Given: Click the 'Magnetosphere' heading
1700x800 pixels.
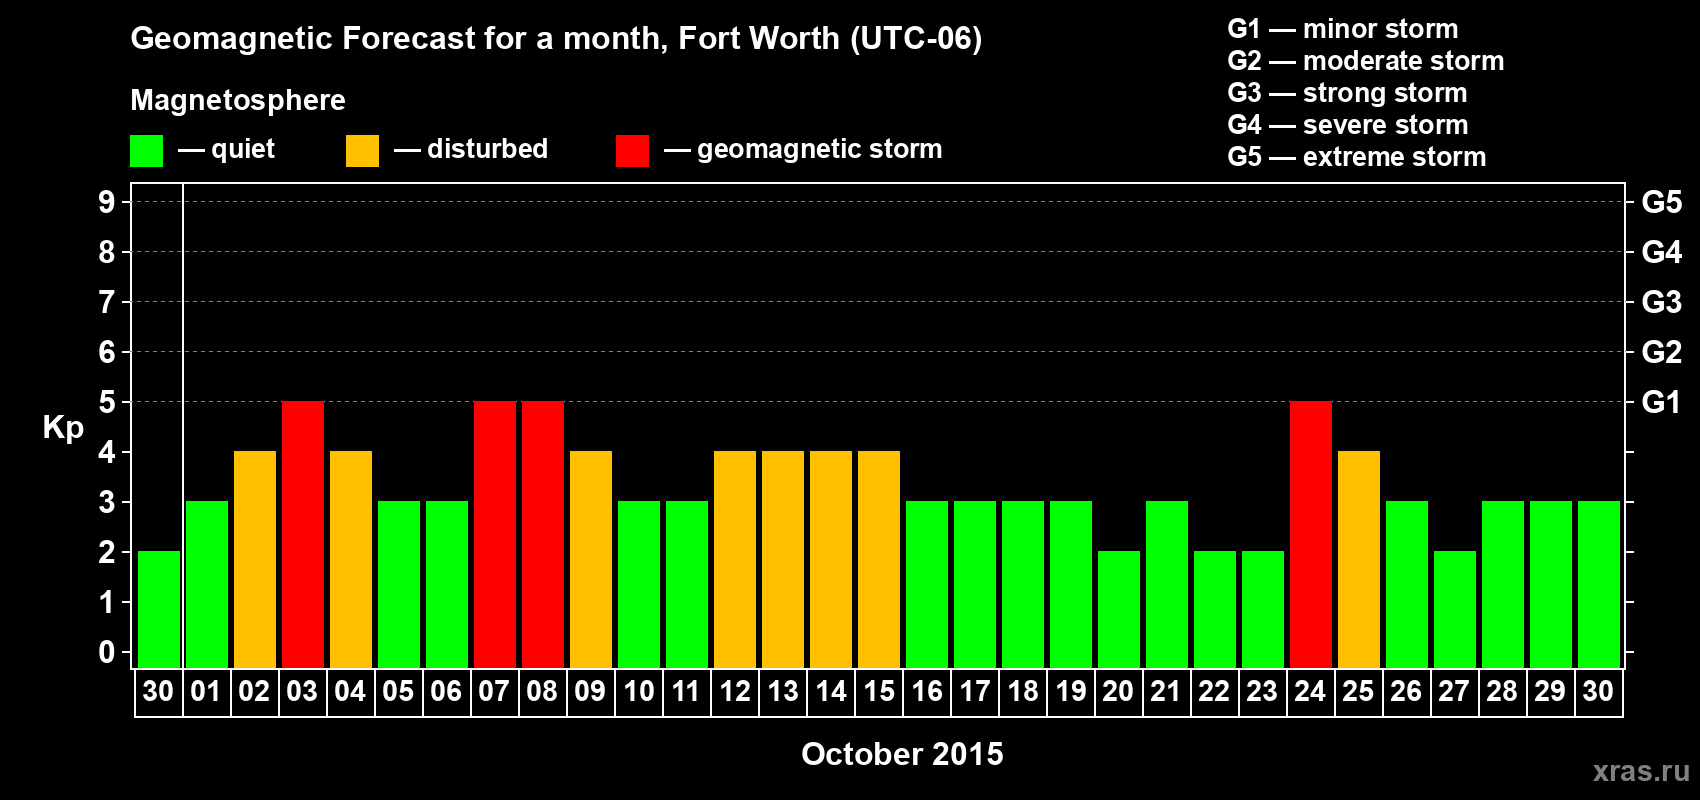Looking at the screenshot, I should click(238, 100).
